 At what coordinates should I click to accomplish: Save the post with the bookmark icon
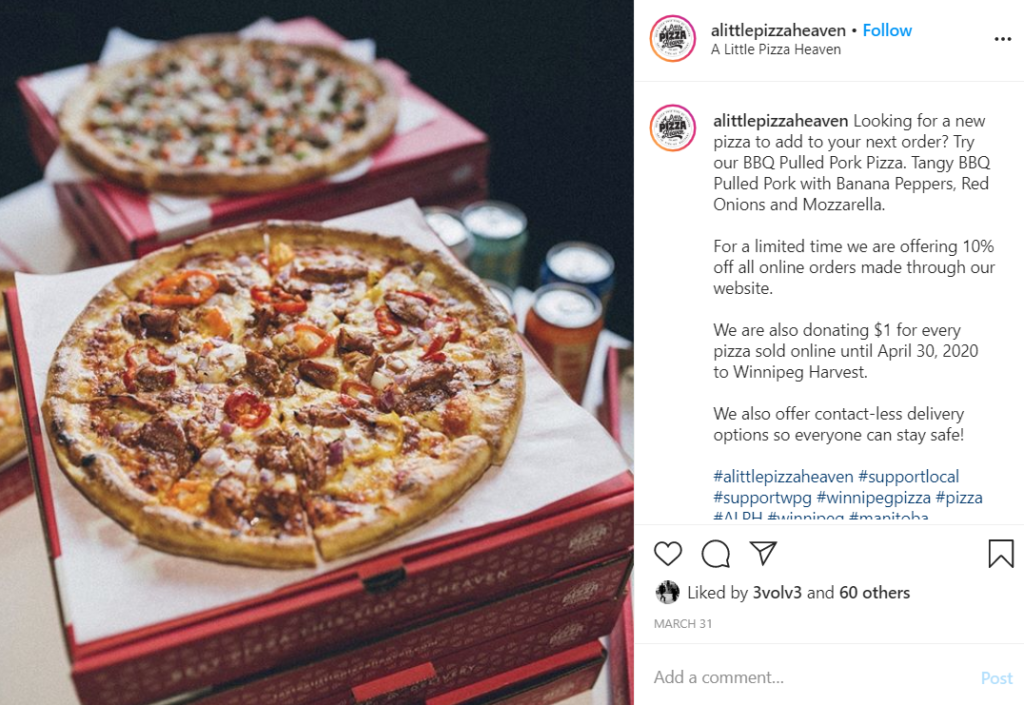tap(1000, 554)
